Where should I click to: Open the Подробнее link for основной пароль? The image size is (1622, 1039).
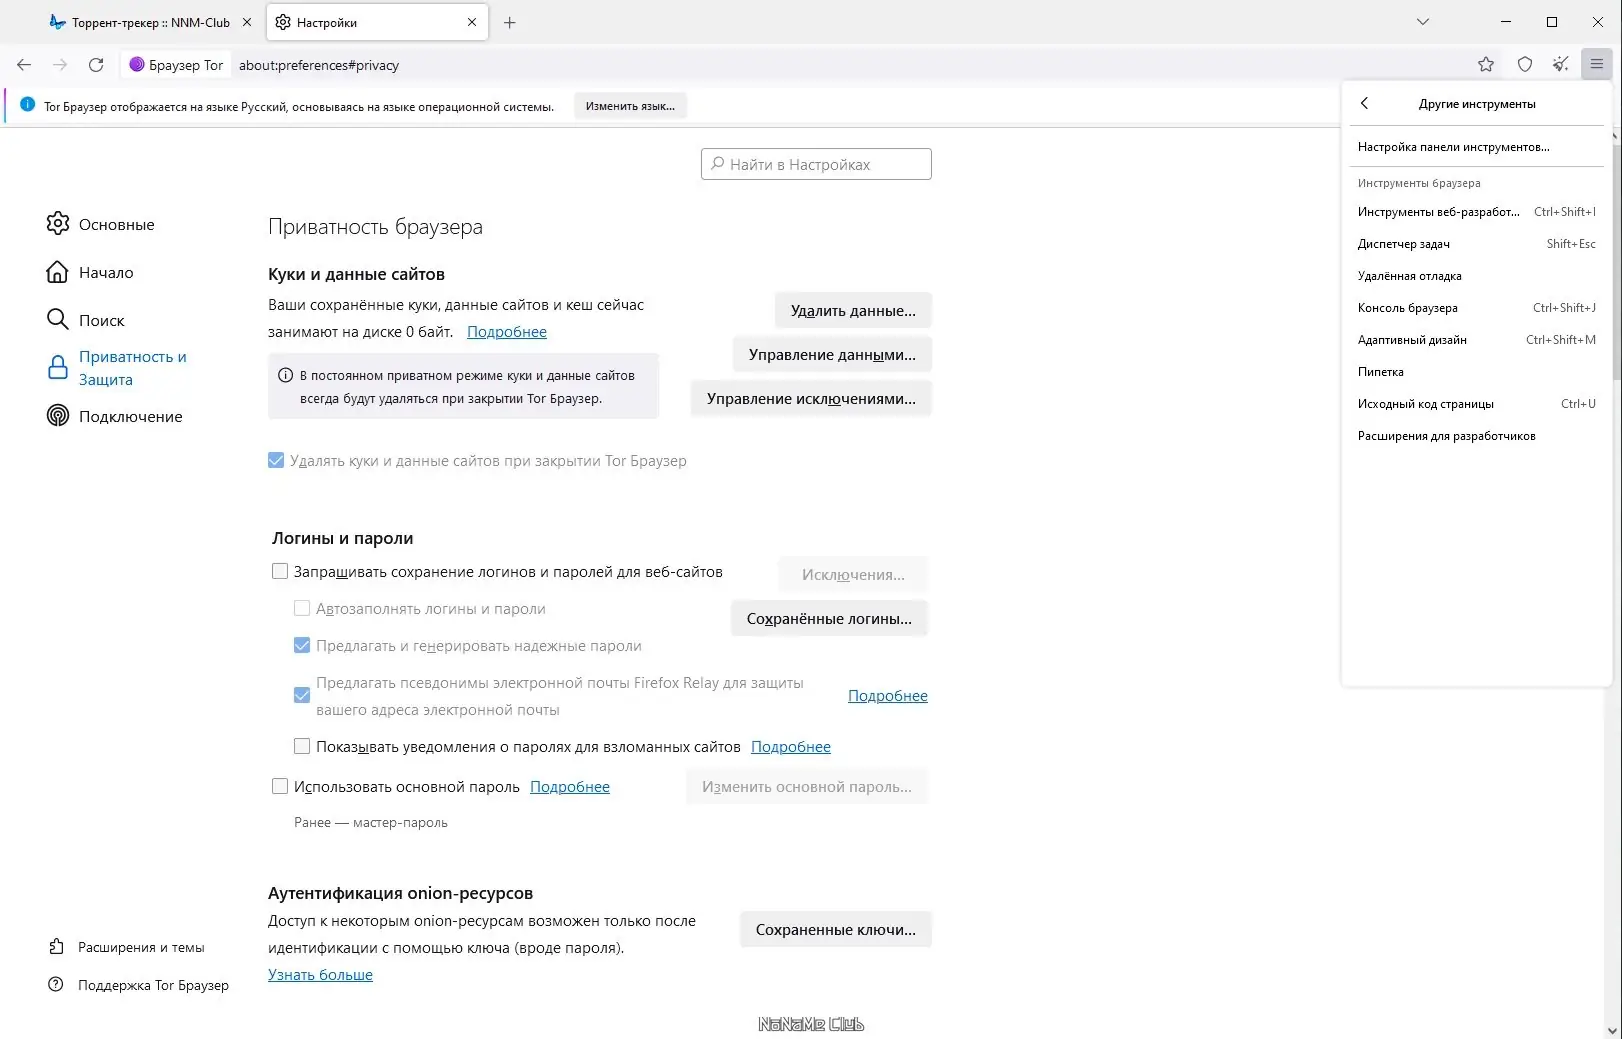coord(570,787)
